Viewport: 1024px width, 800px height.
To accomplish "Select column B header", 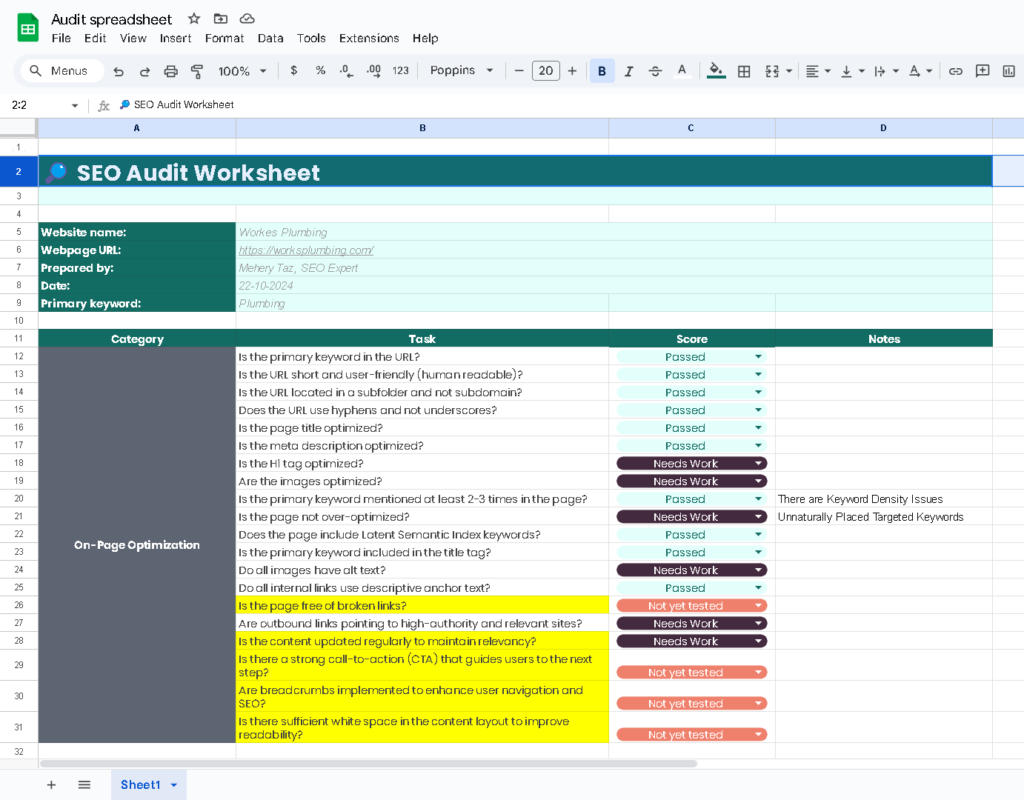I will [423, 128].
